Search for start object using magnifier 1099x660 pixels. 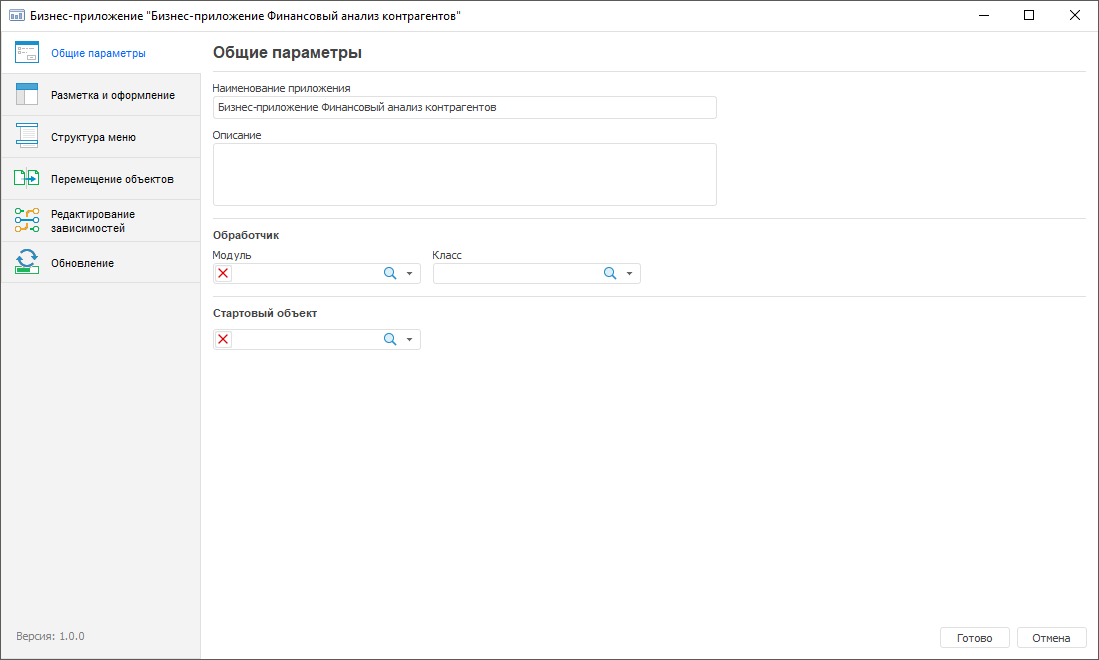click(x=390, y=340)
